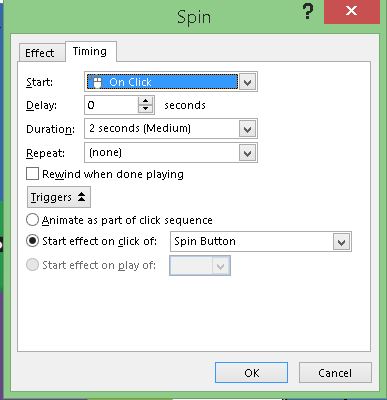
Task: Expand the Spin Button trigger dropdown
Action: click(x=341, y=242)
